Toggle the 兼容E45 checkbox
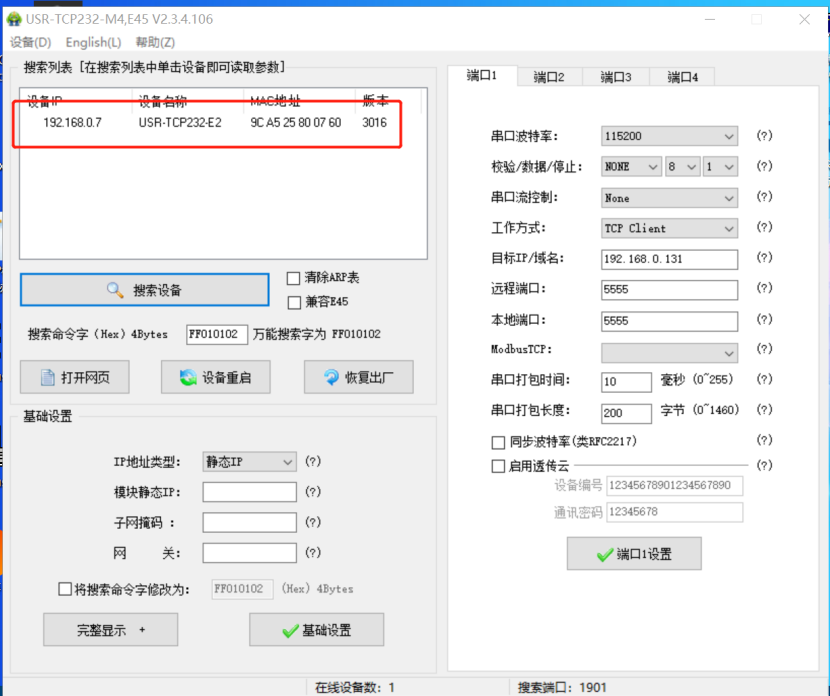Screen dimensions: 830x696 coord(294,301)
